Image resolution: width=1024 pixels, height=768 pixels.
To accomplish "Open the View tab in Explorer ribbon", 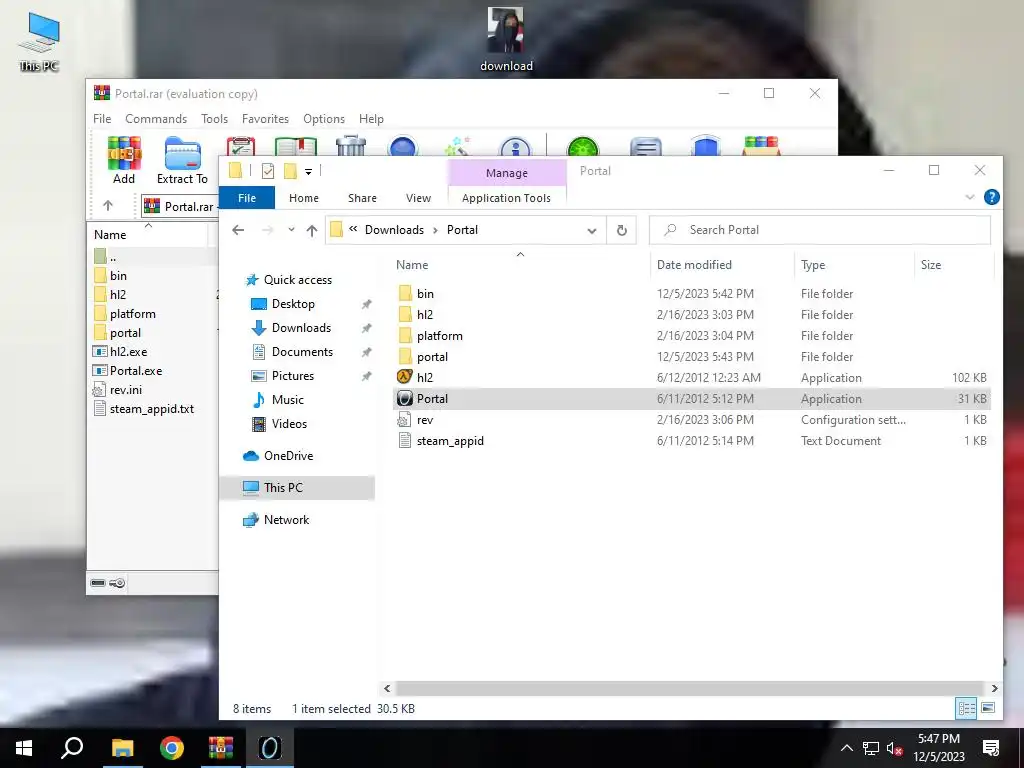I will point(418,198).
